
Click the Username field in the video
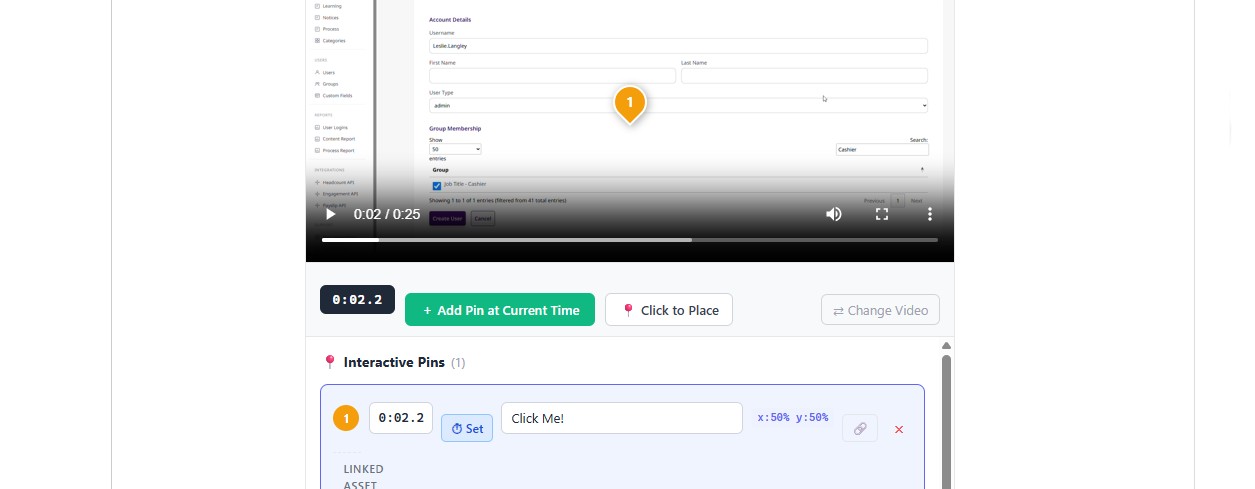tap(678, 46)
